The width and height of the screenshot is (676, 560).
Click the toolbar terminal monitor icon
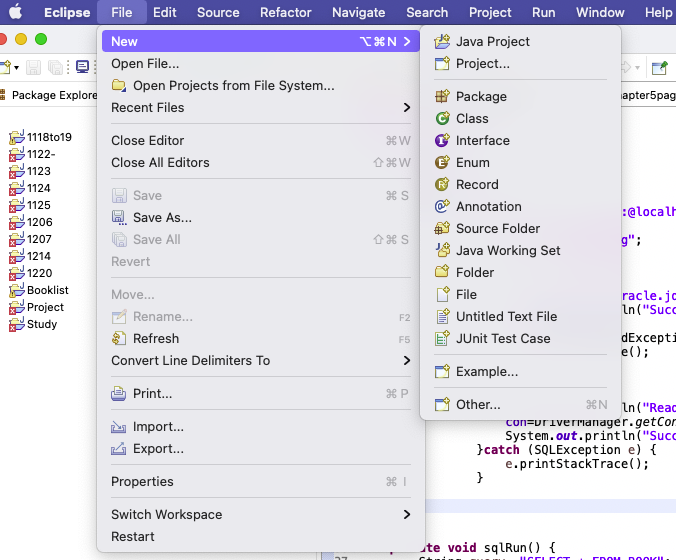tap(82, 67)
